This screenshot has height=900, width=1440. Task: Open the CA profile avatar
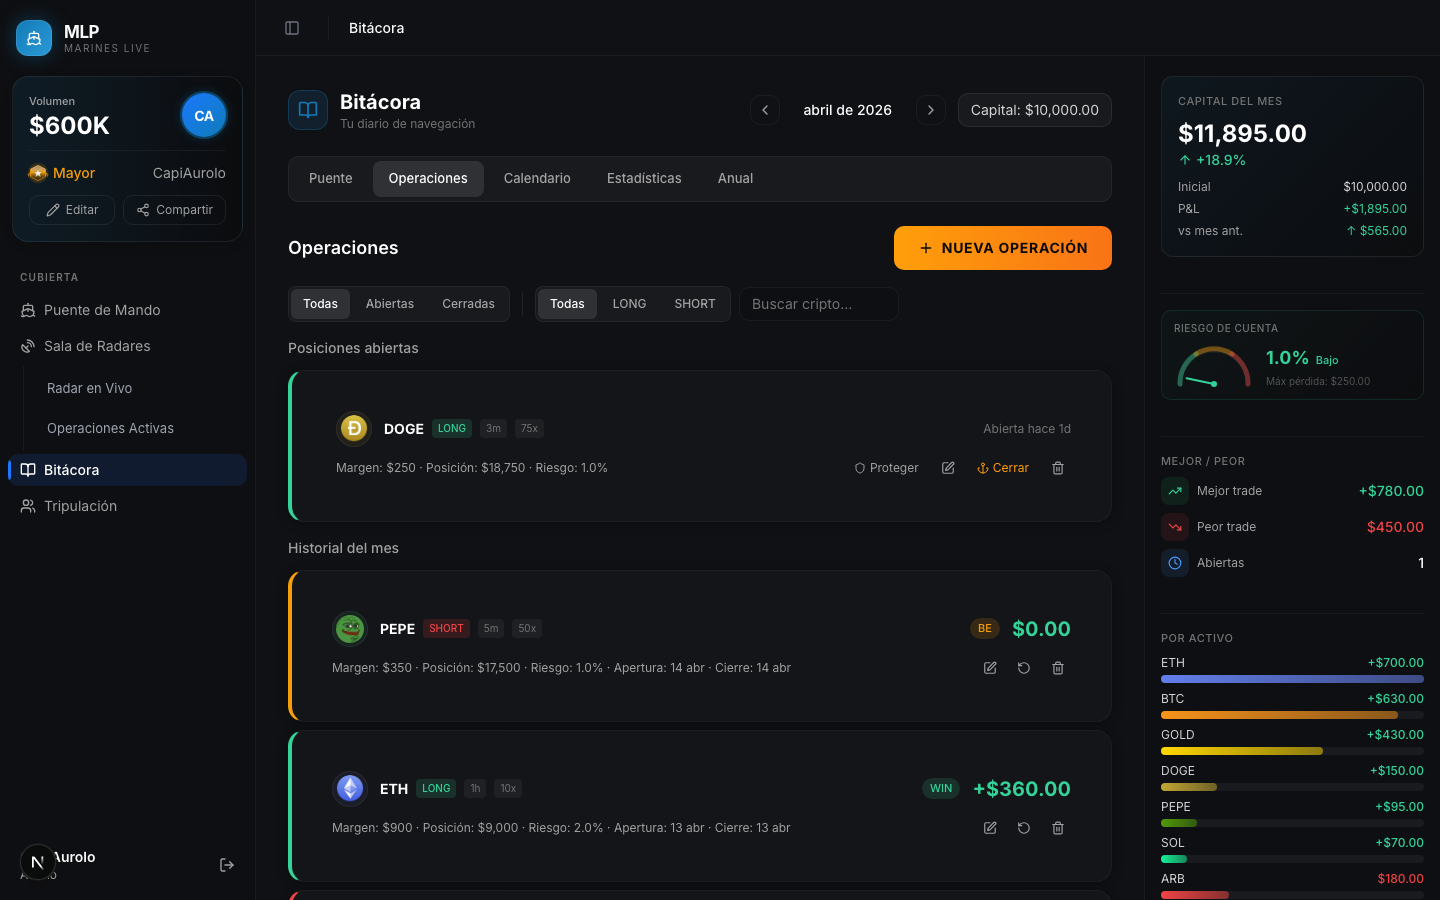[204, 116]
